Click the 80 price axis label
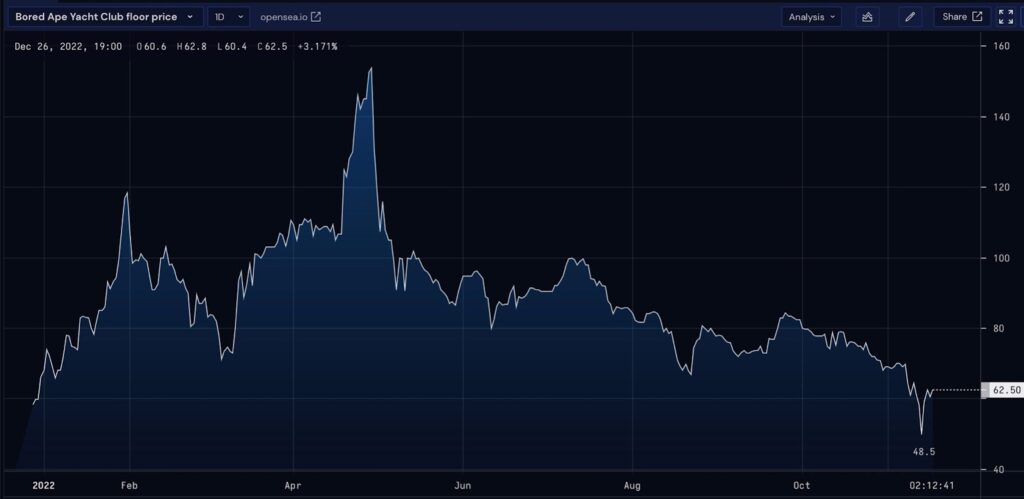Image resolution: width=1024 pixels, height=499 pixels. 997,329
